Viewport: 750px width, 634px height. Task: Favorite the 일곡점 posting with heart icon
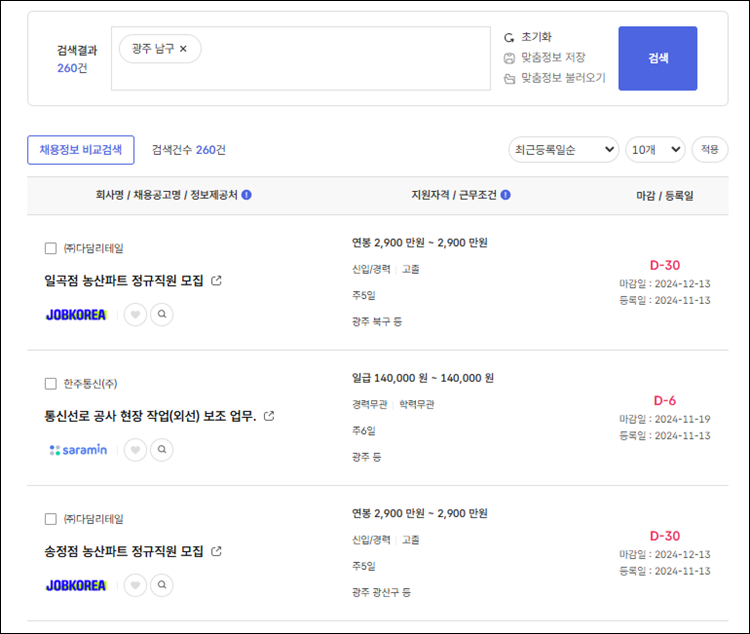(135, 314)
